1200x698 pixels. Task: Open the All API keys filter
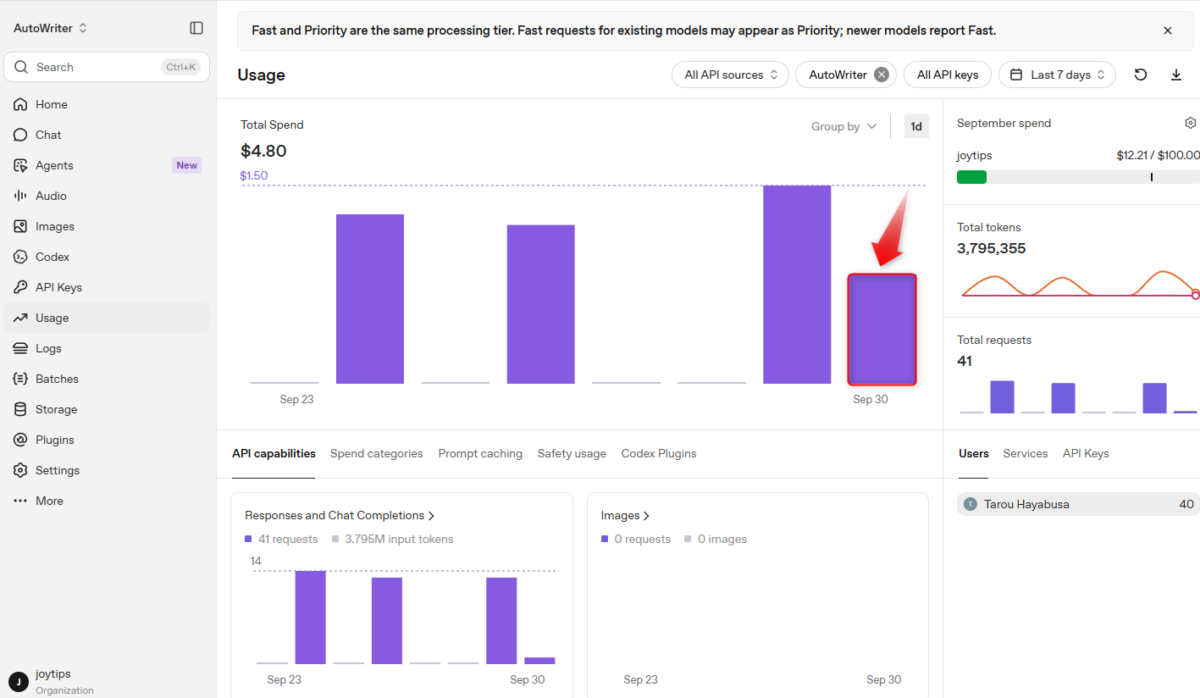[x=948, y=75]
